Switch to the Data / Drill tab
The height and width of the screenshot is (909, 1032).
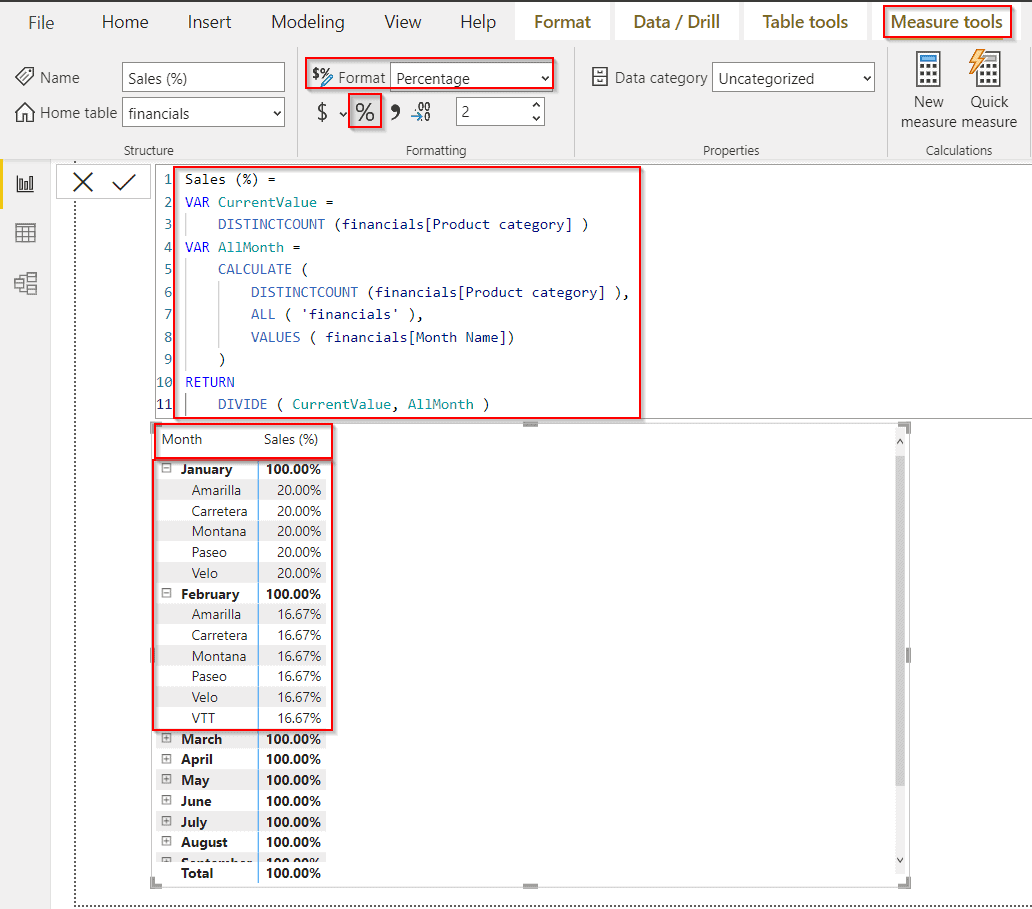click(x=676, y=22)
